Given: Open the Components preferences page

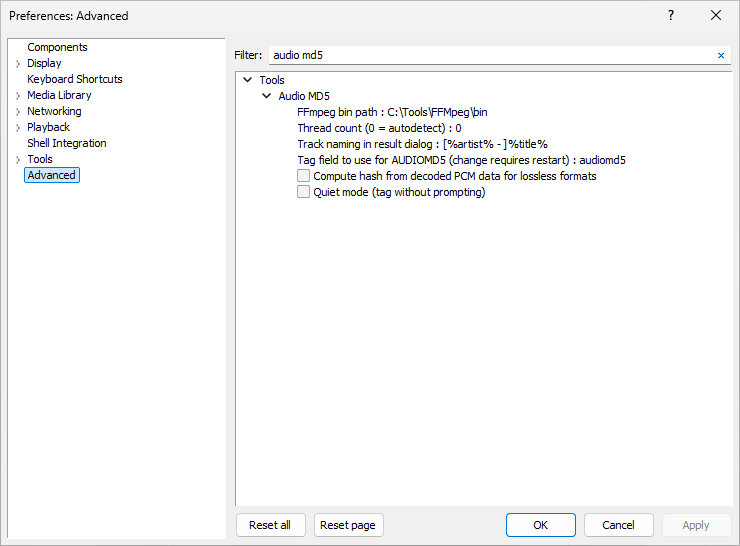Looking at the screenshot, I should coord(57,47).
